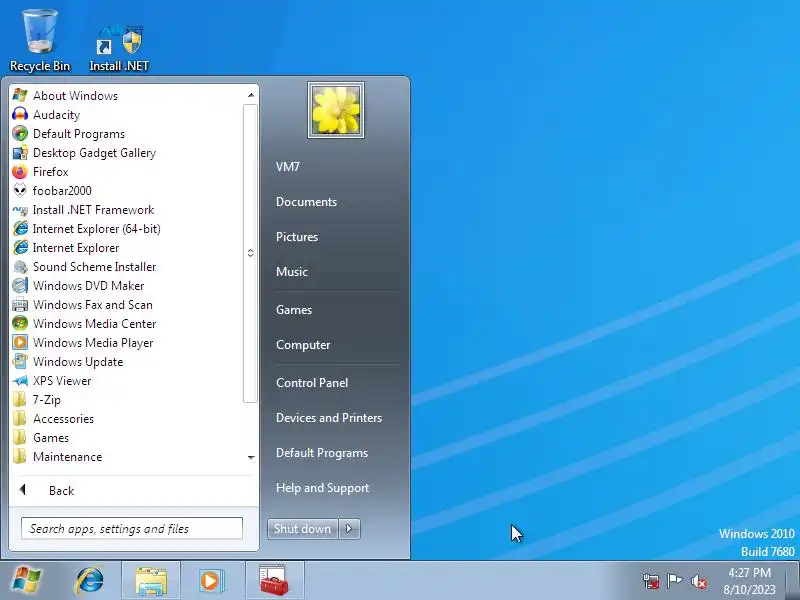
Task: Open Devices and Printers
Action: (x=329, y=418)
